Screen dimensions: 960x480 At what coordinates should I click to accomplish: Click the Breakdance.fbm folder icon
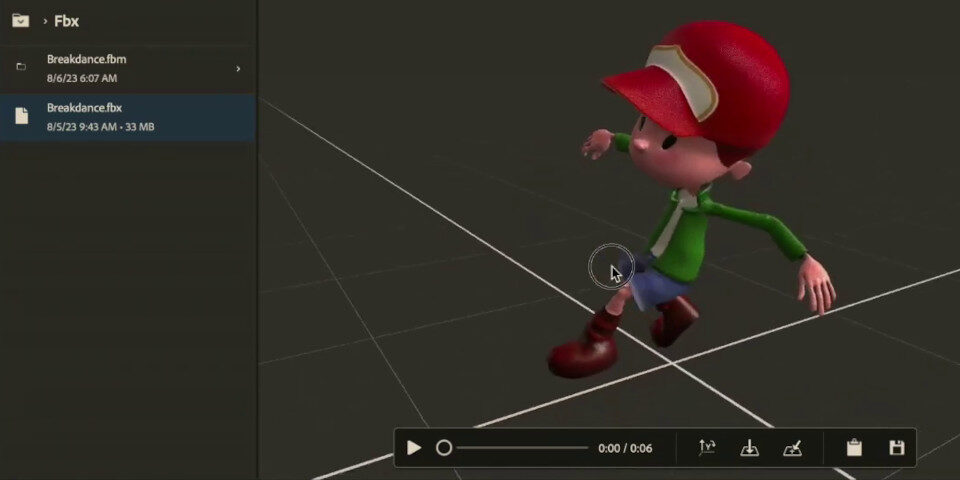21,68
